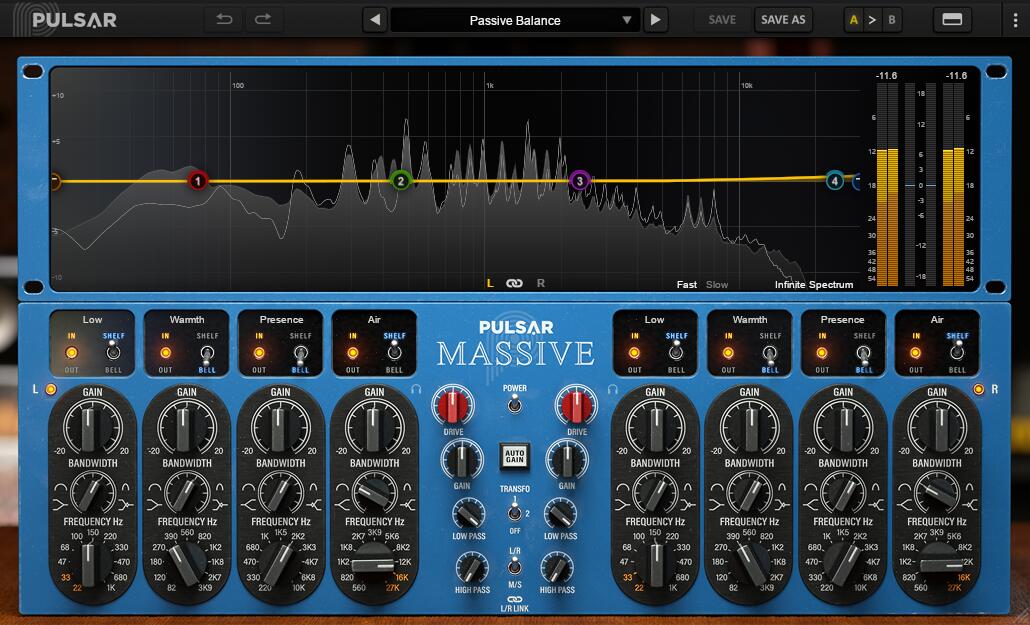The image size is (1030, 625).
Task: Toggle left Low band IN/OUT light
Action: pos(71,353)
